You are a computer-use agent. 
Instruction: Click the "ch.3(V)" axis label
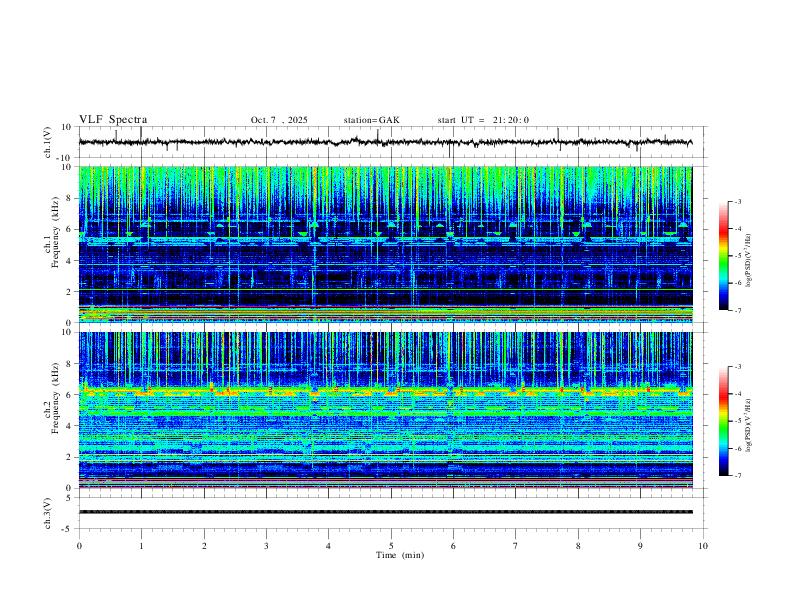click(48, 513)
